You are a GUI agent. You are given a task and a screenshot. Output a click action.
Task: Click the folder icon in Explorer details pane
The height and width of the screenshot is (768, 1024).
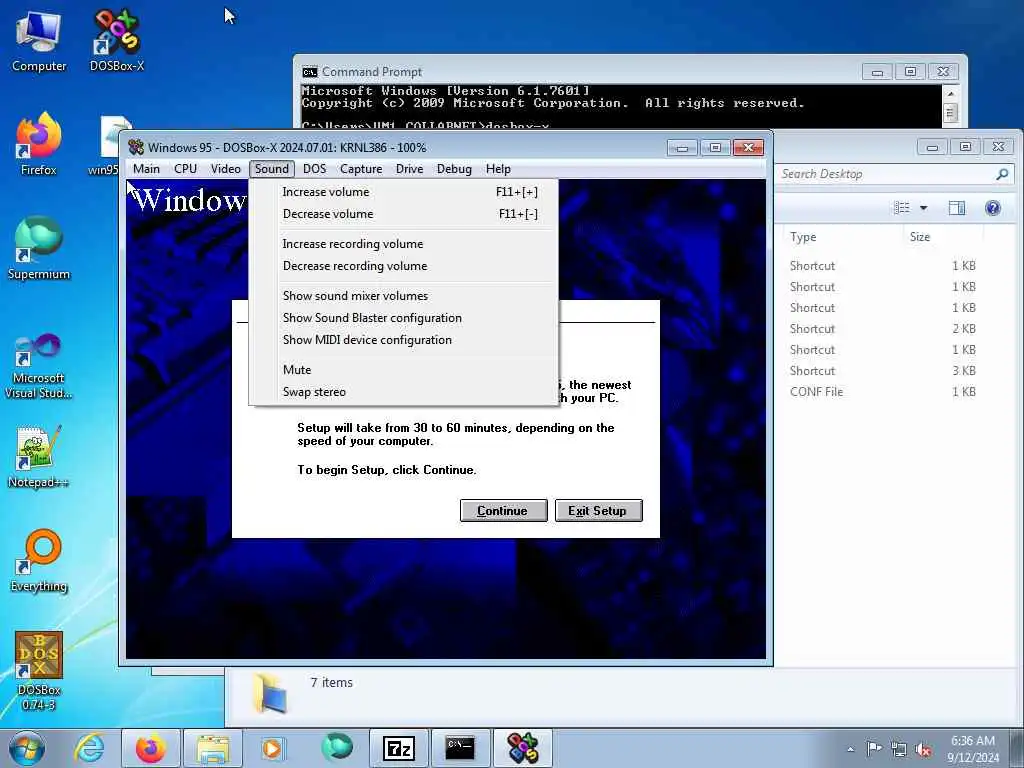[x=270, y=693]
